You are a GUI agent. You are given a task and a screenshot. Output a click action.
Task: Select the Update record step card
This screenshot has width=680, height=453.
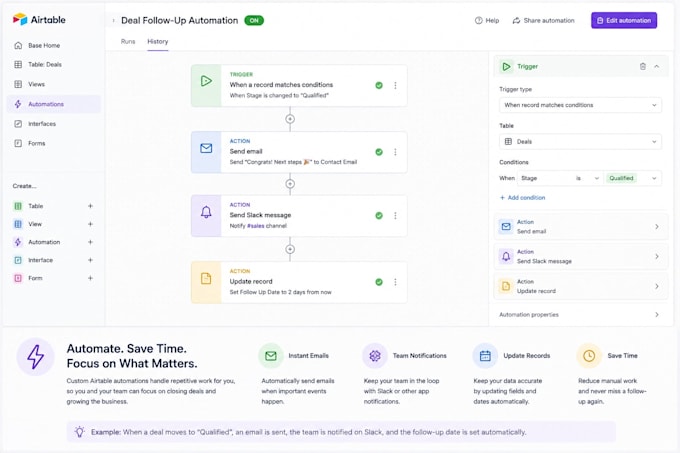[x=299, y=282]
